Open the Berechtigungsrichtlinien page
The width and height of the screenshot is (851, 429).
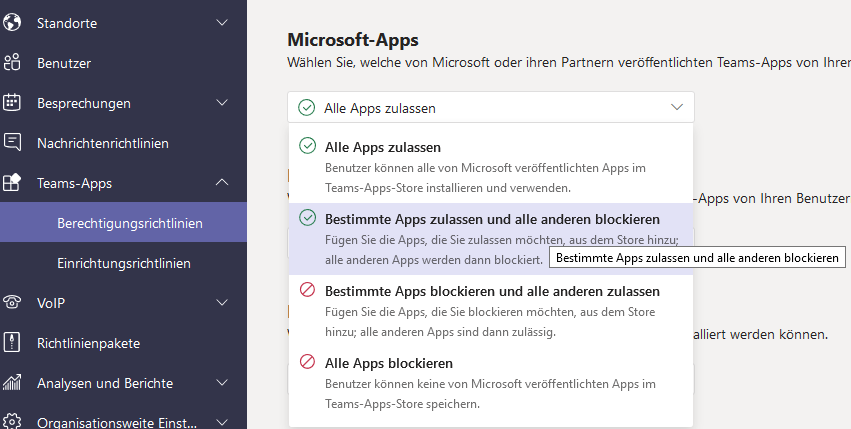coord(130,223)
